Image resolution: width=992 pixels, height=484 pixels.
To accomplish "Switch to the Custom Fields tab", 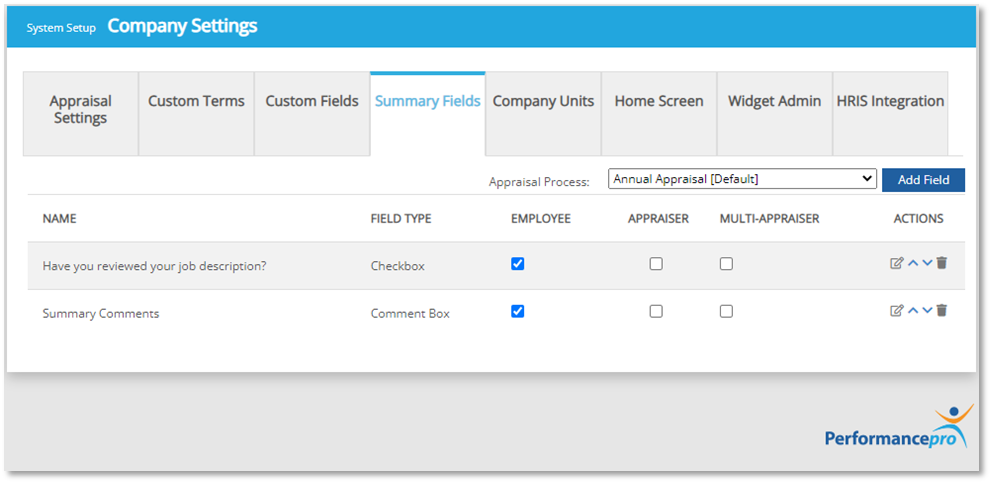I will pos(312,101).
